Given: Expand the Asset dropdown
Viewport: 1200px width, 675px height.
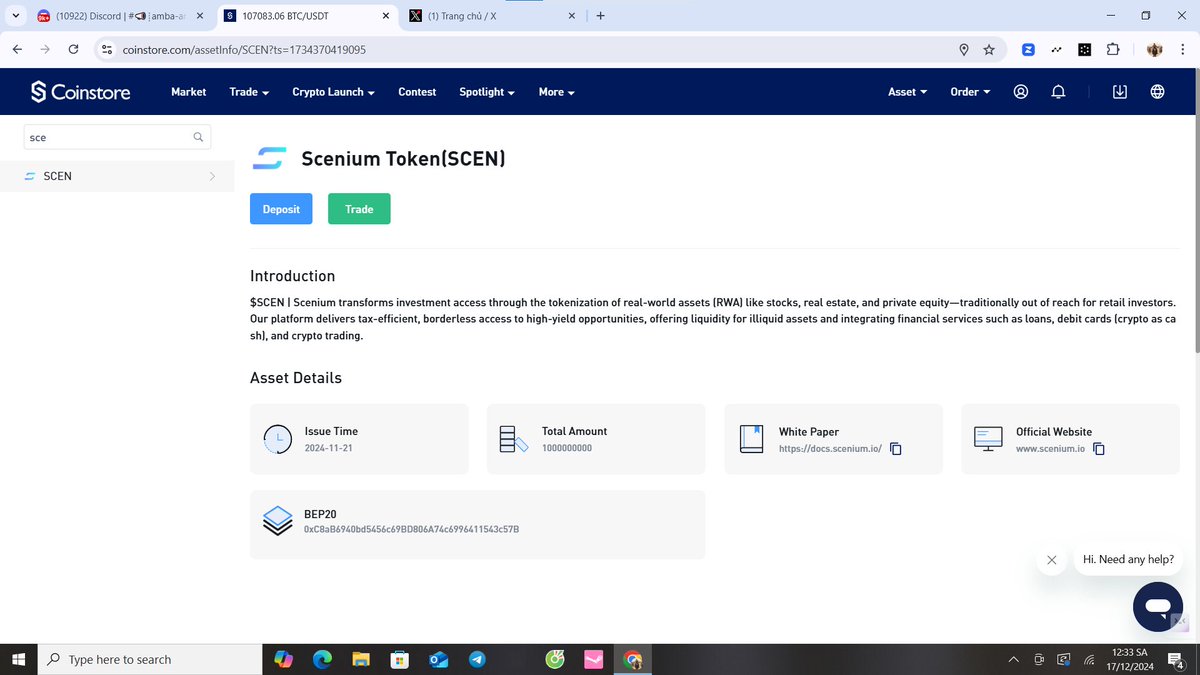Looking at the screenshot, I should (908, 92).
